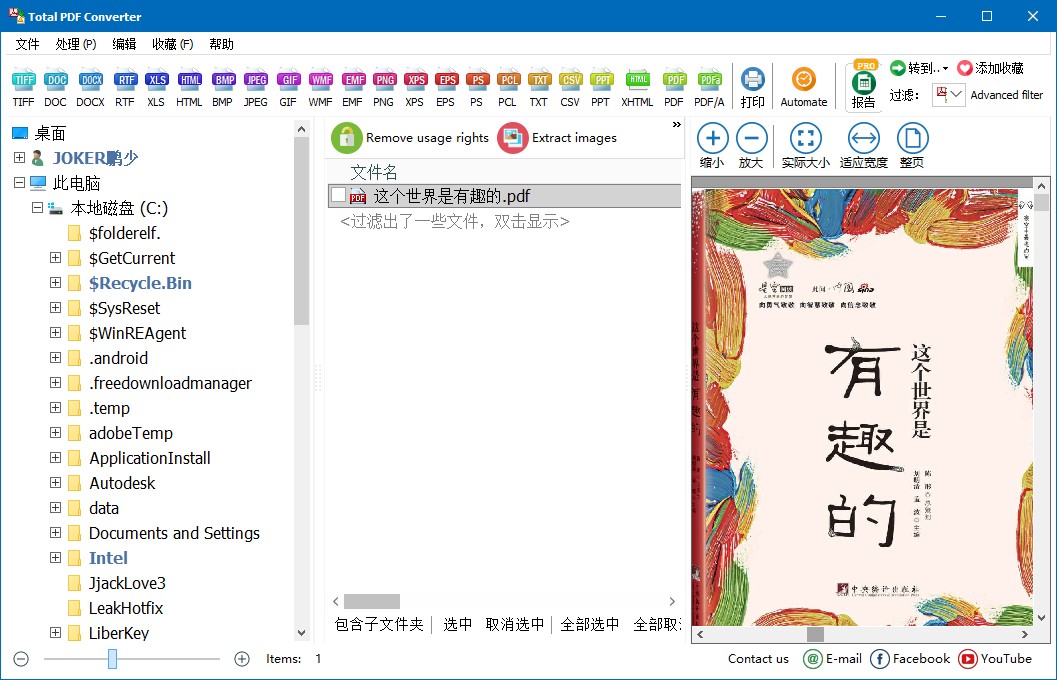Choose DOCX output format
The image size is (1057, 680).
tap(90, 88)
